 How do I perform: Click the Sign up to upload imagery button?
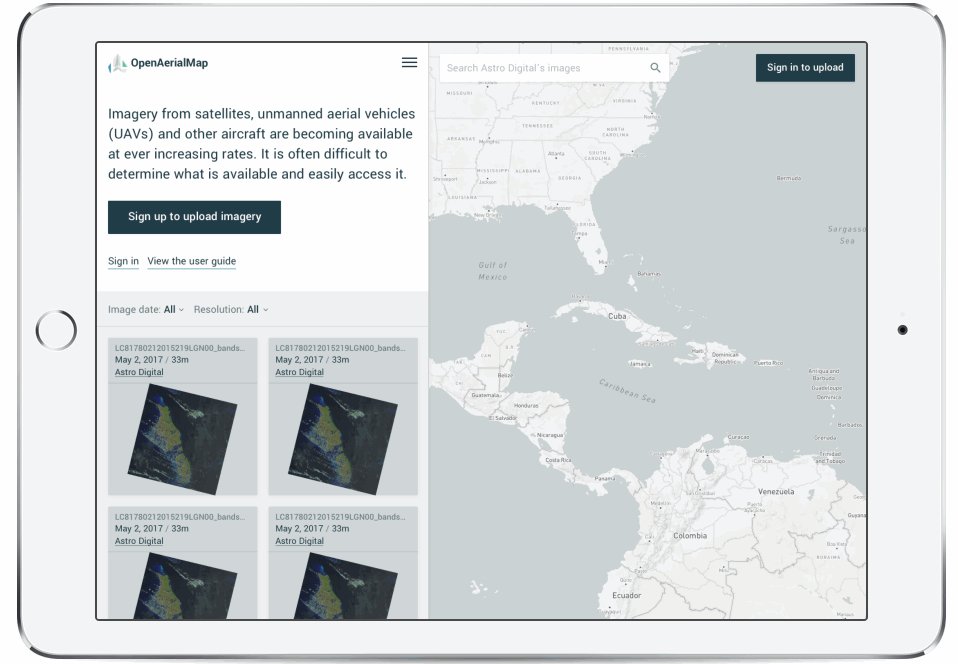click(193, 217)
